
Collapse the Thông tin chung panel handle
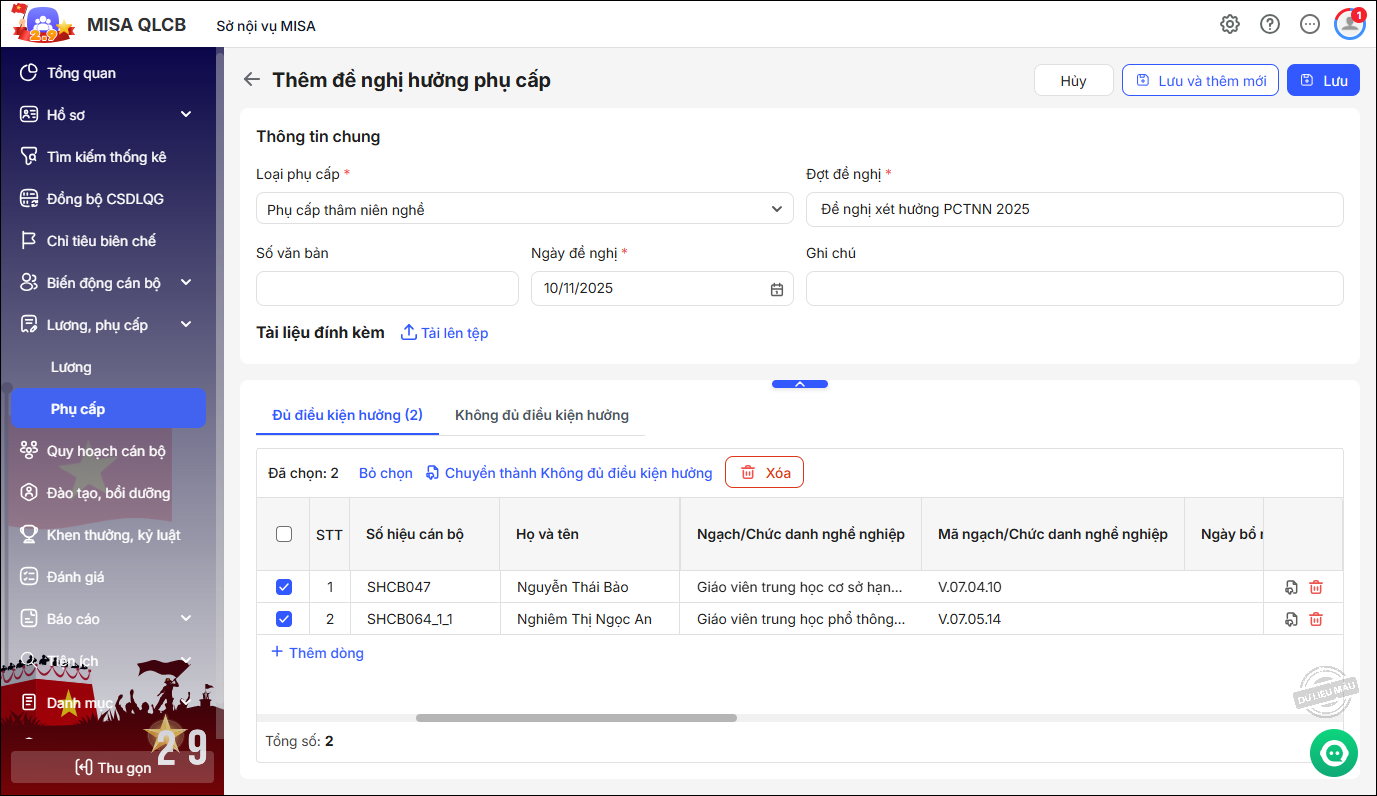pyautogui.click(x=799, y=384)
